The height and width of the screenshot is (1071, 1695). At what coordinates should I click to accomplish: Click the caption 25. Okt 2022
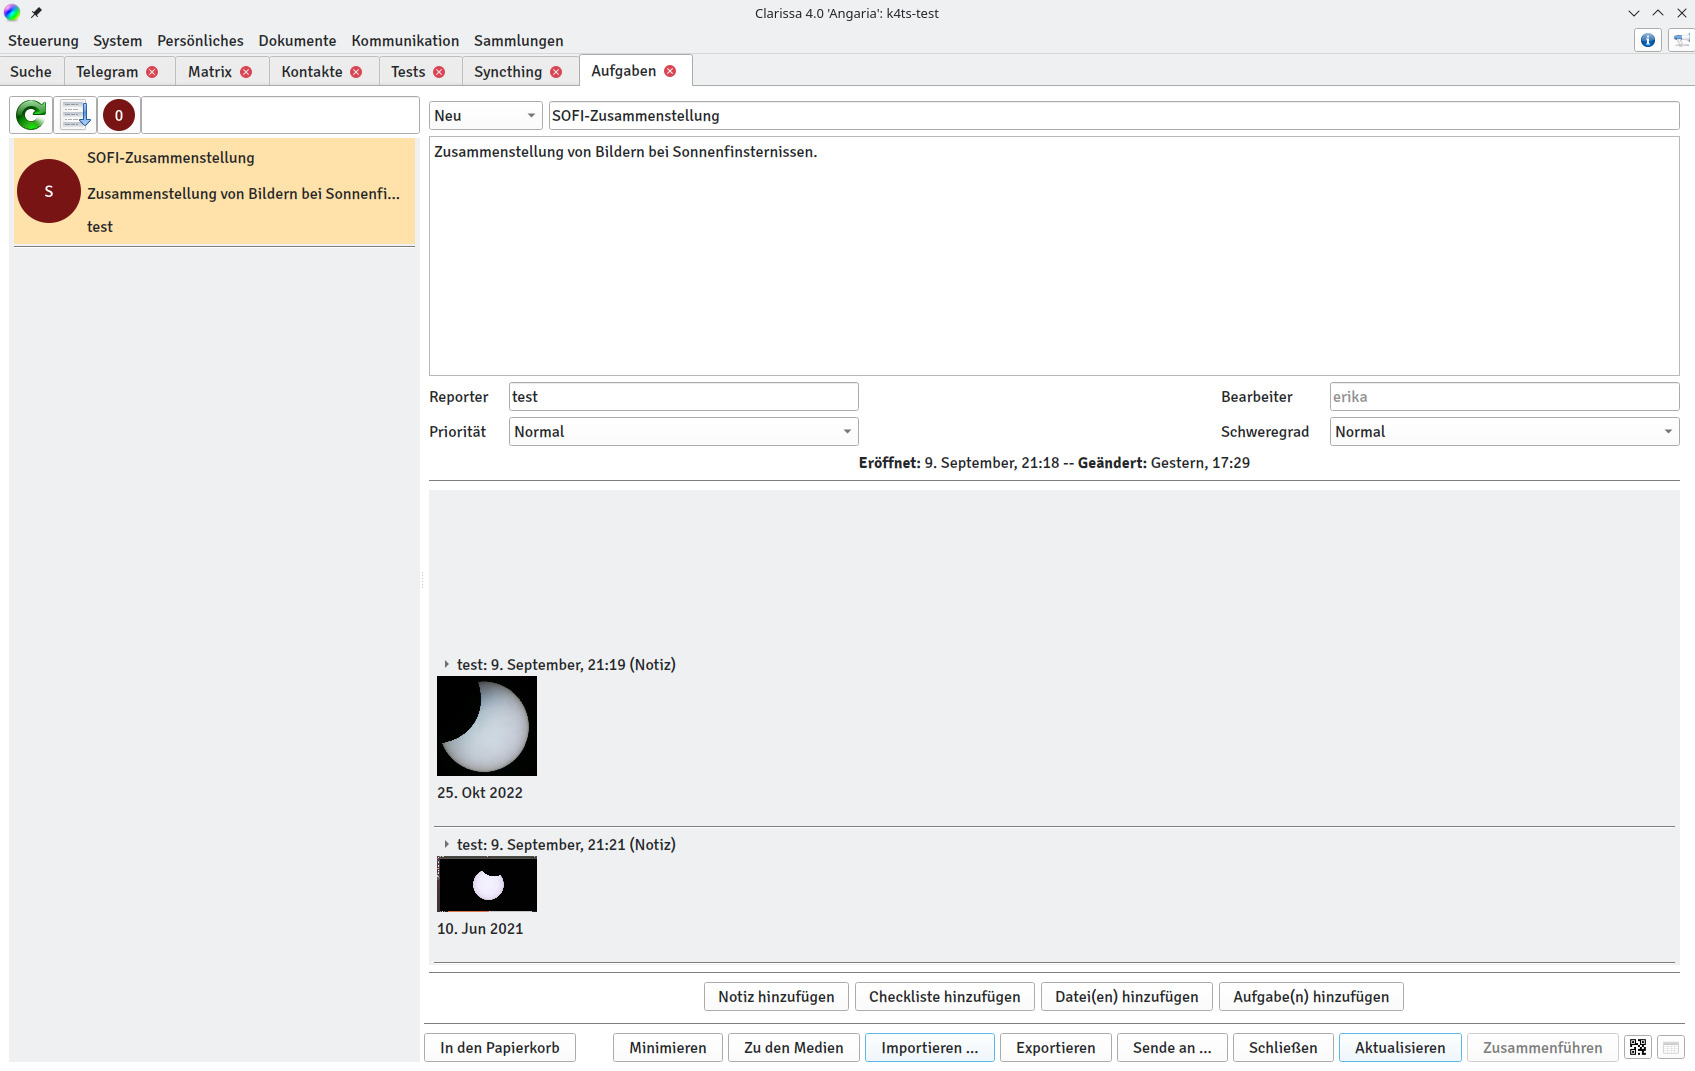click(480, 792)
